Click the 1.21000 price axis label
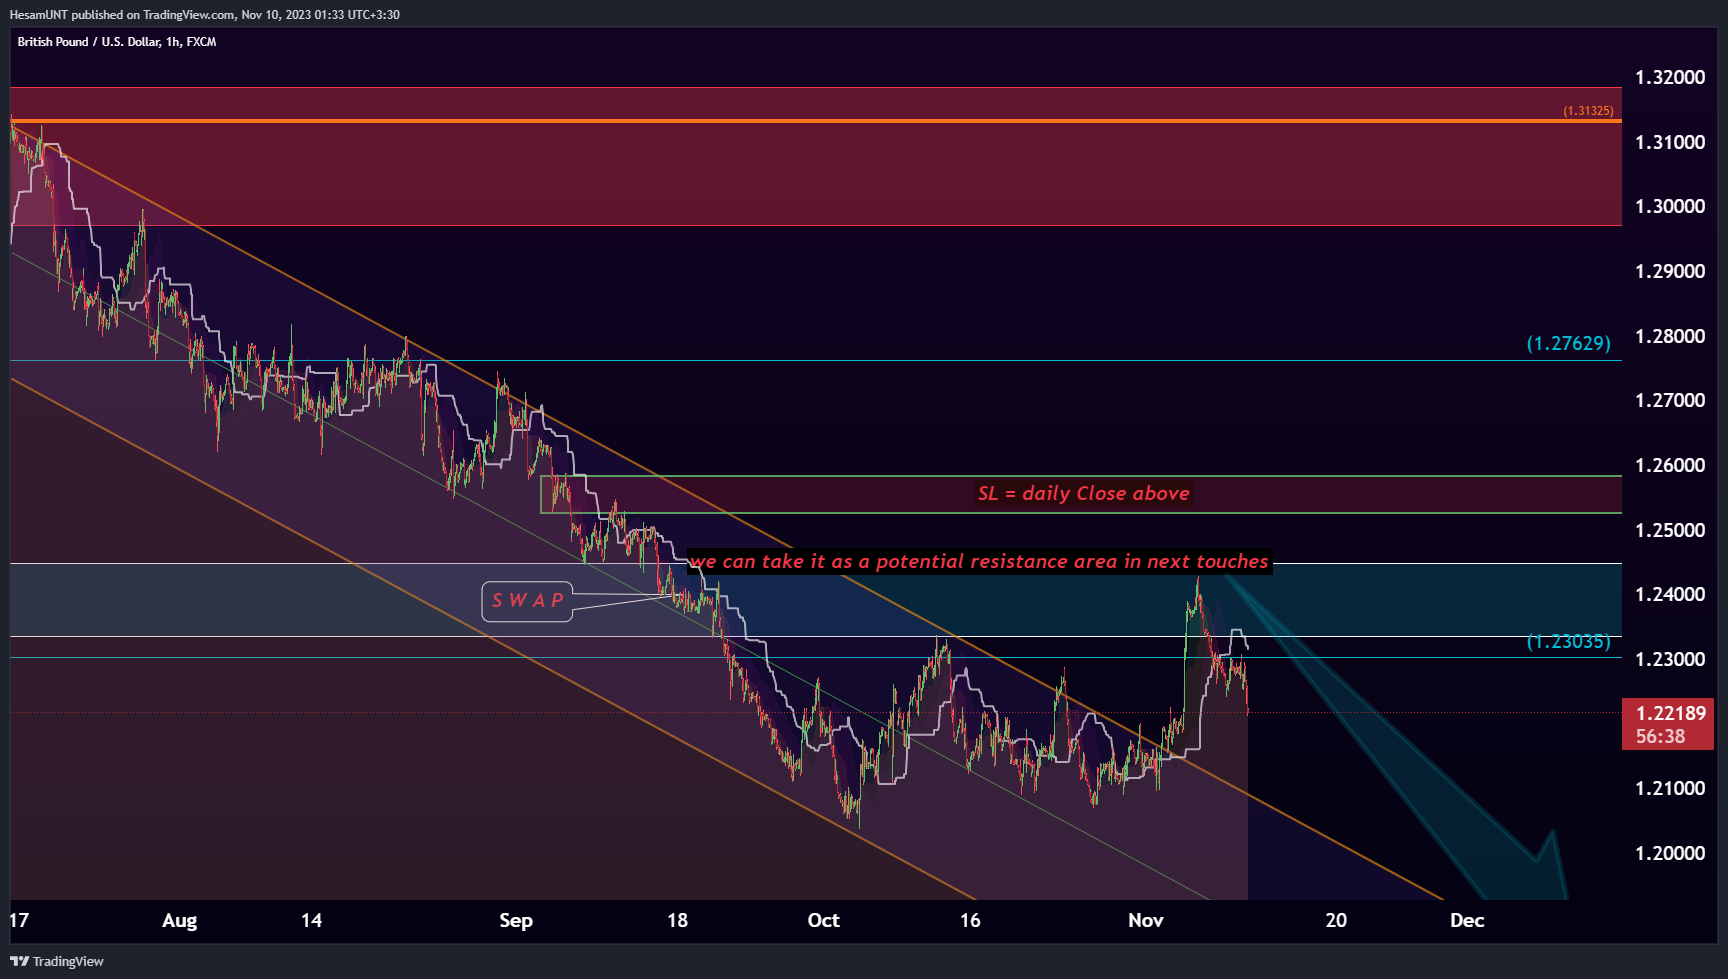The width and height of the screenshot is (1728, 979). tap(1670, 788)
